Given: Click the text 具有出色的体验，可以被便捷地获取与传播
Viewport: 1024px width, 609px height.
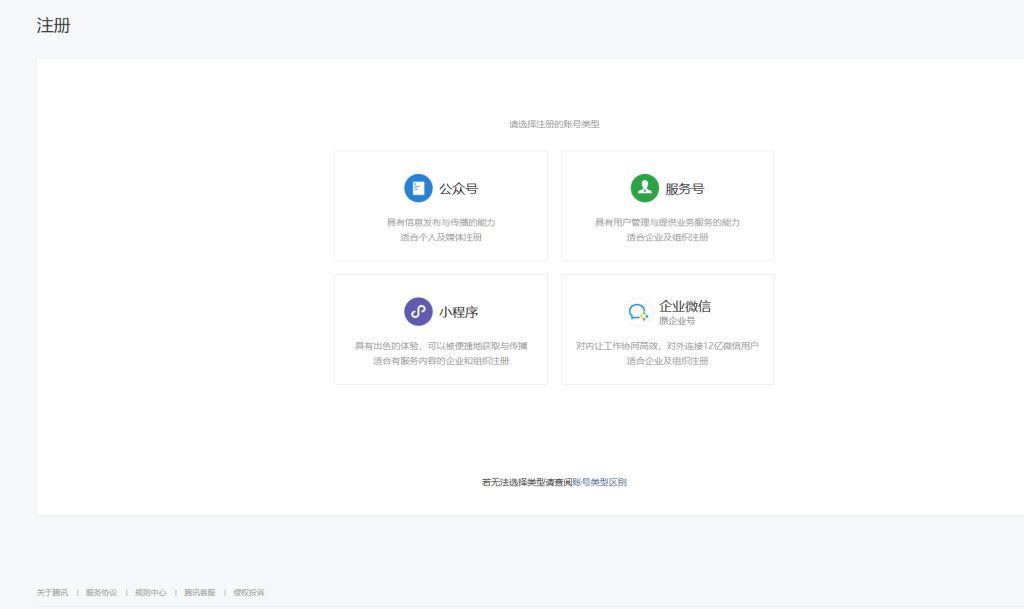Looking at the screenshot, I should point(441,346).
